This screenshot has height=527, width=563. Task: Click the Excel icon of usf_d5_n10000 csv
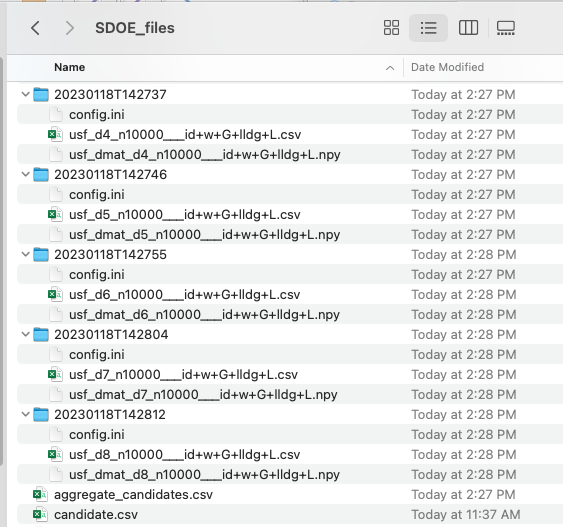[x=55, y=214]
